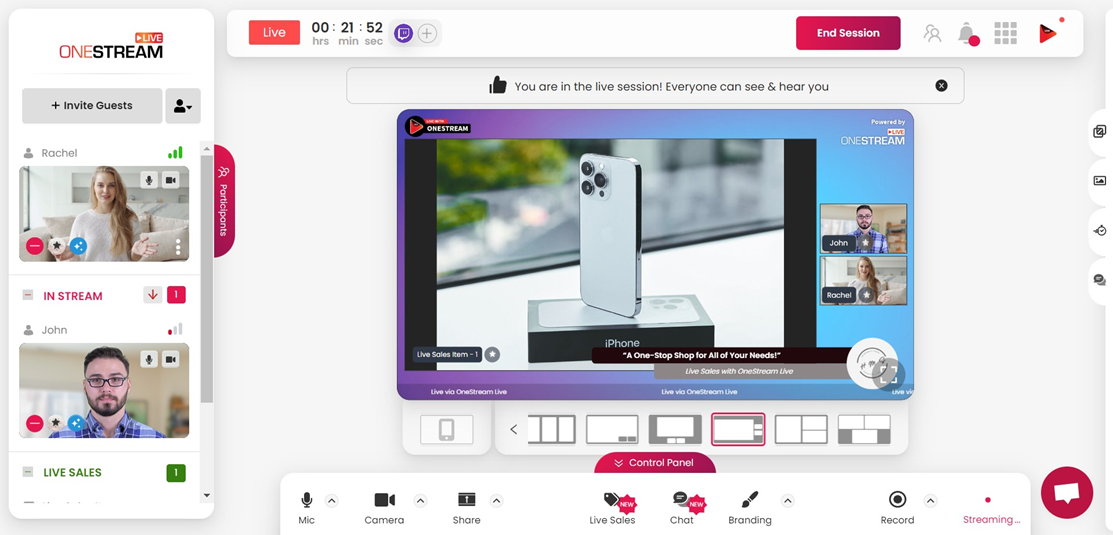The image size is (1113, 535).
Task: Turn off Rachel's camera
Action: 170,180
